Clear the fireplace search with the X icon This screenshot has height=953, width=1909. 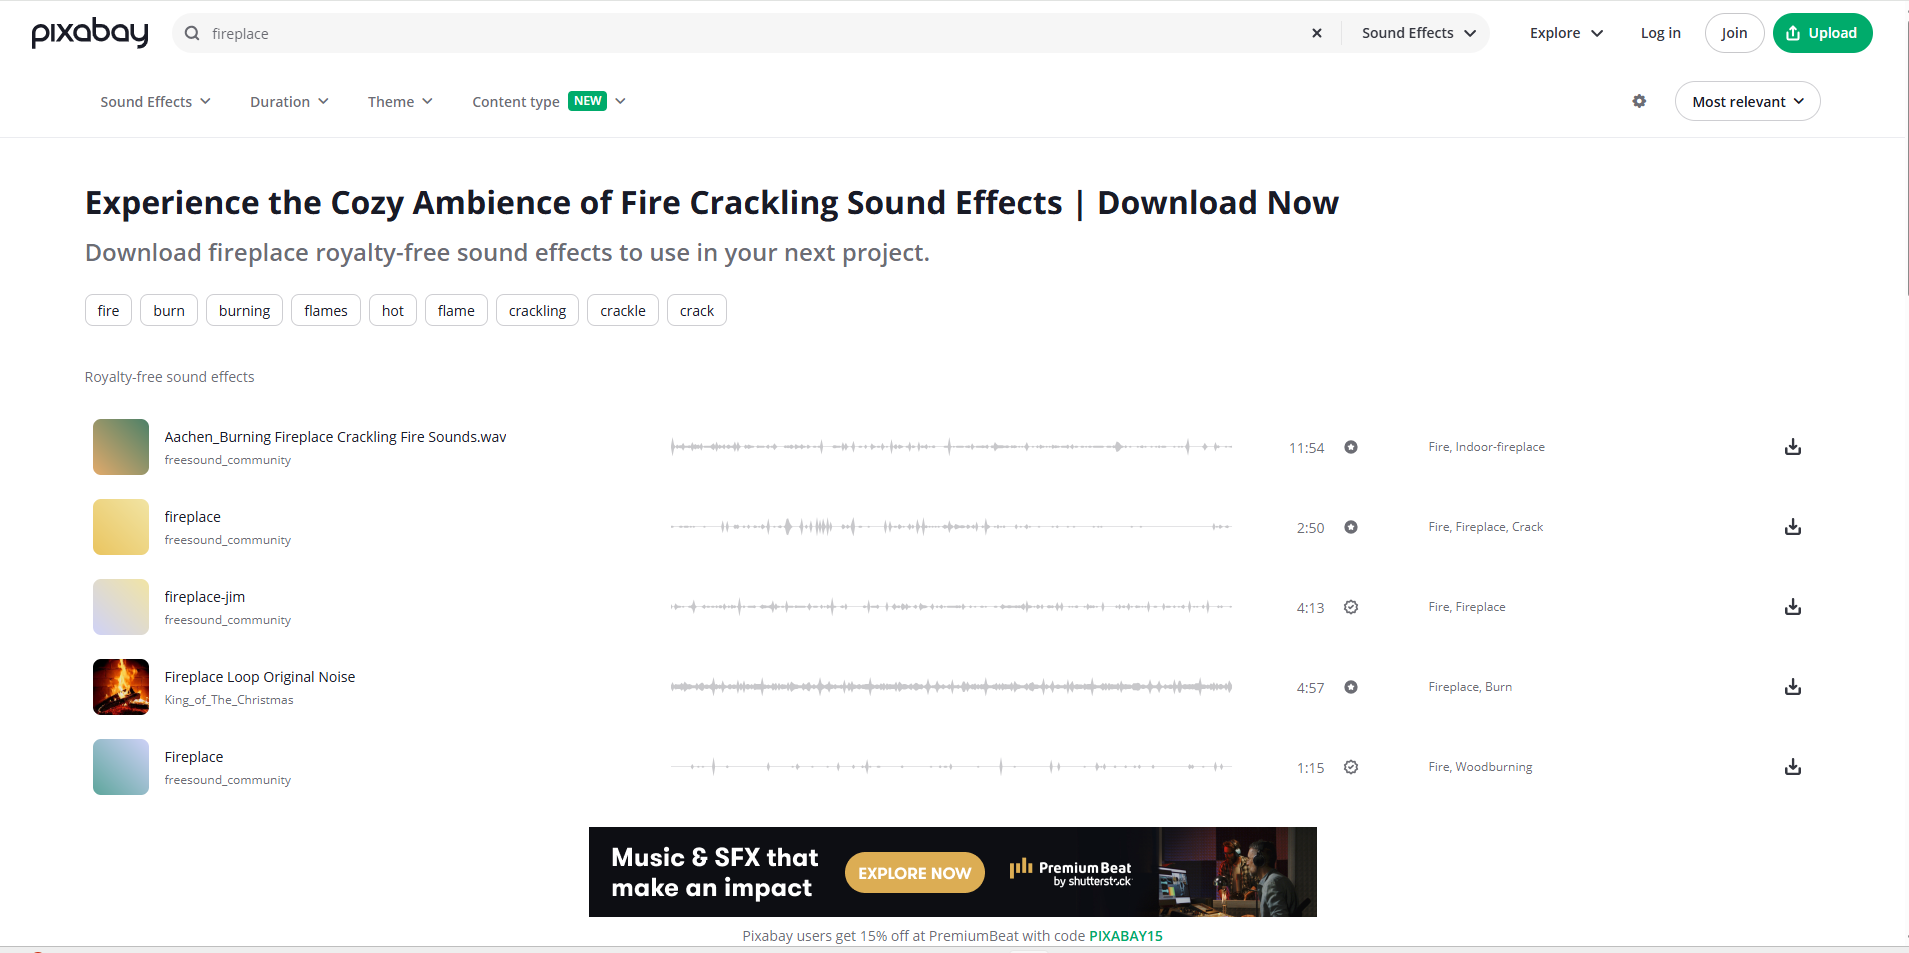1315,33
